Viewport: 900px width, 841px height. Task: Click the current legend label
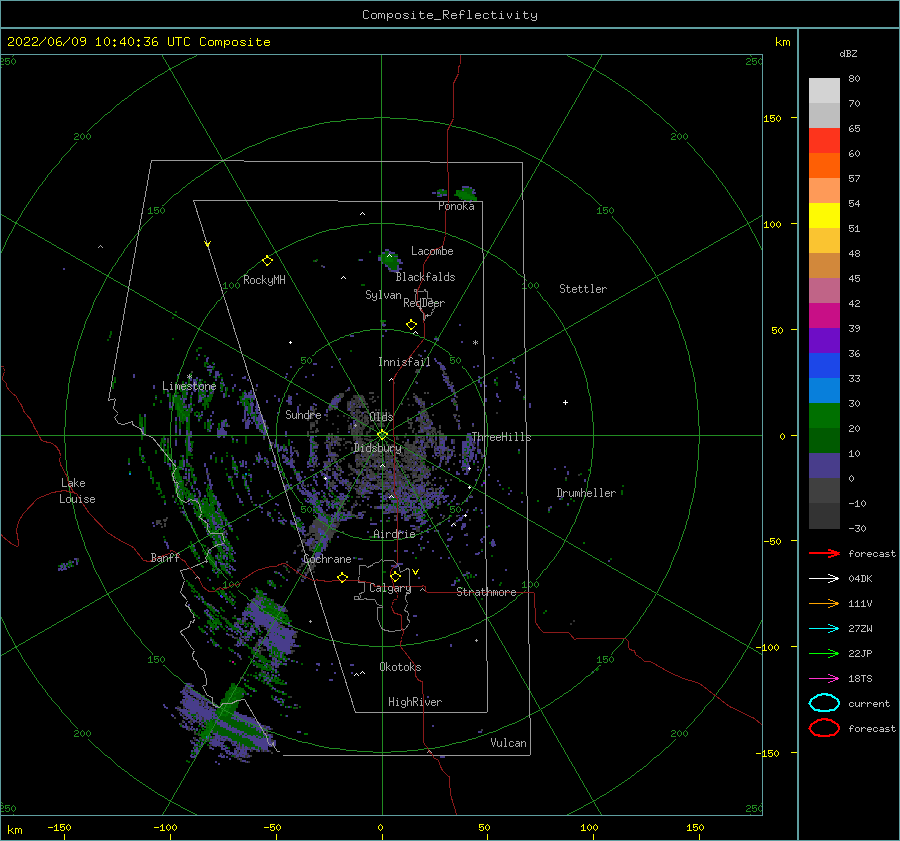click(869, 703)
